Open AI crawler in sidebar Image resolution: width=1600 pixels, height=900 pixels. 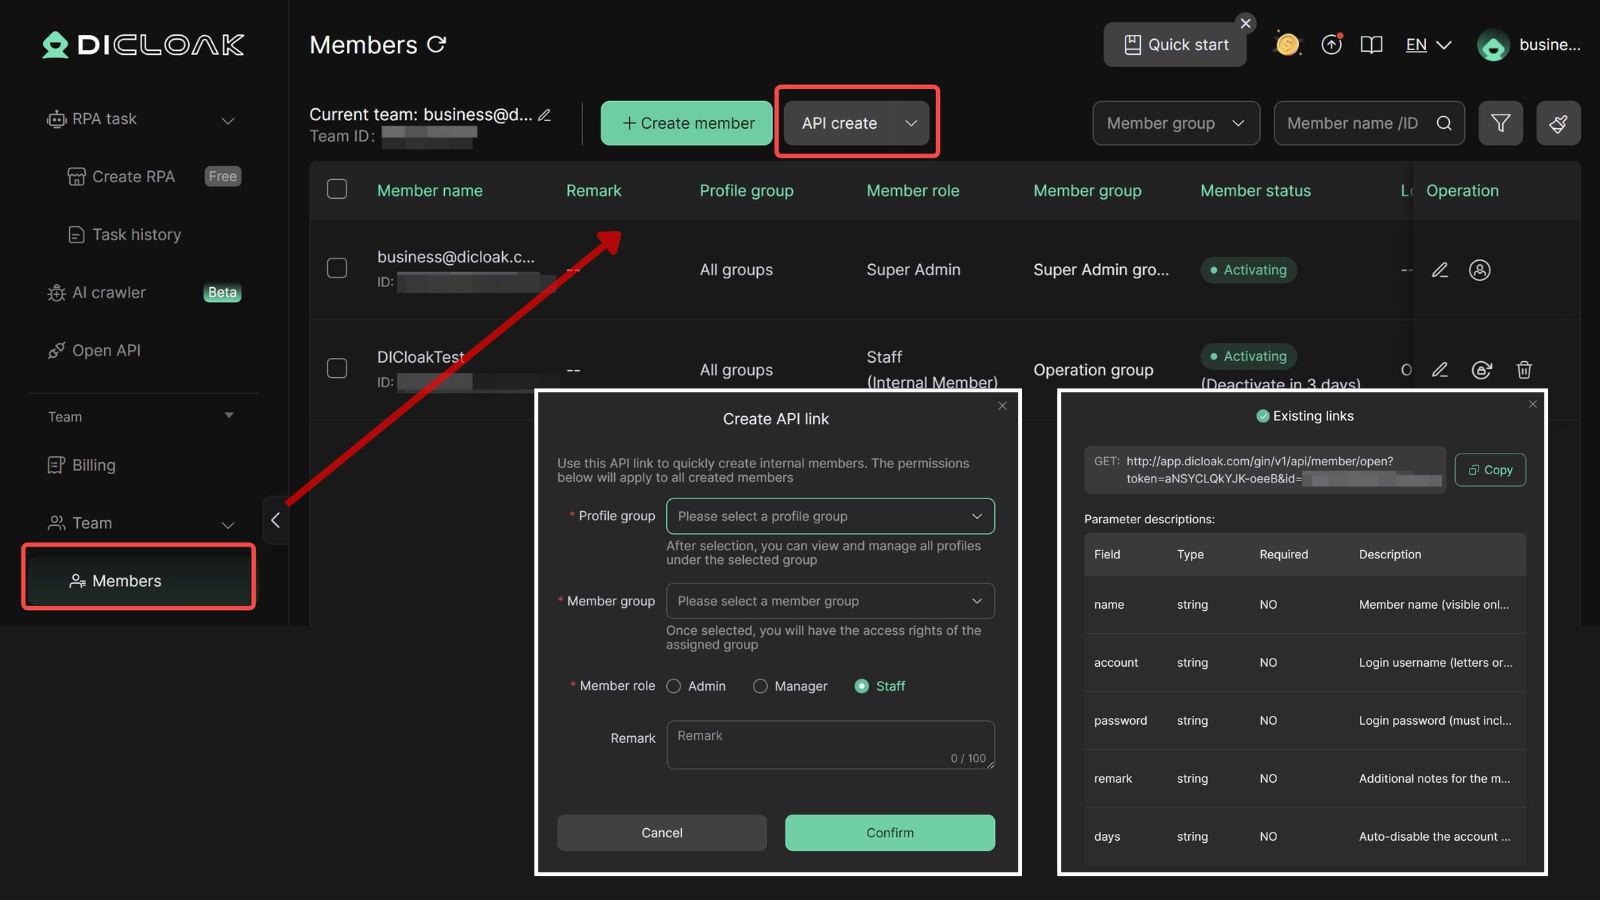point(108,293)
